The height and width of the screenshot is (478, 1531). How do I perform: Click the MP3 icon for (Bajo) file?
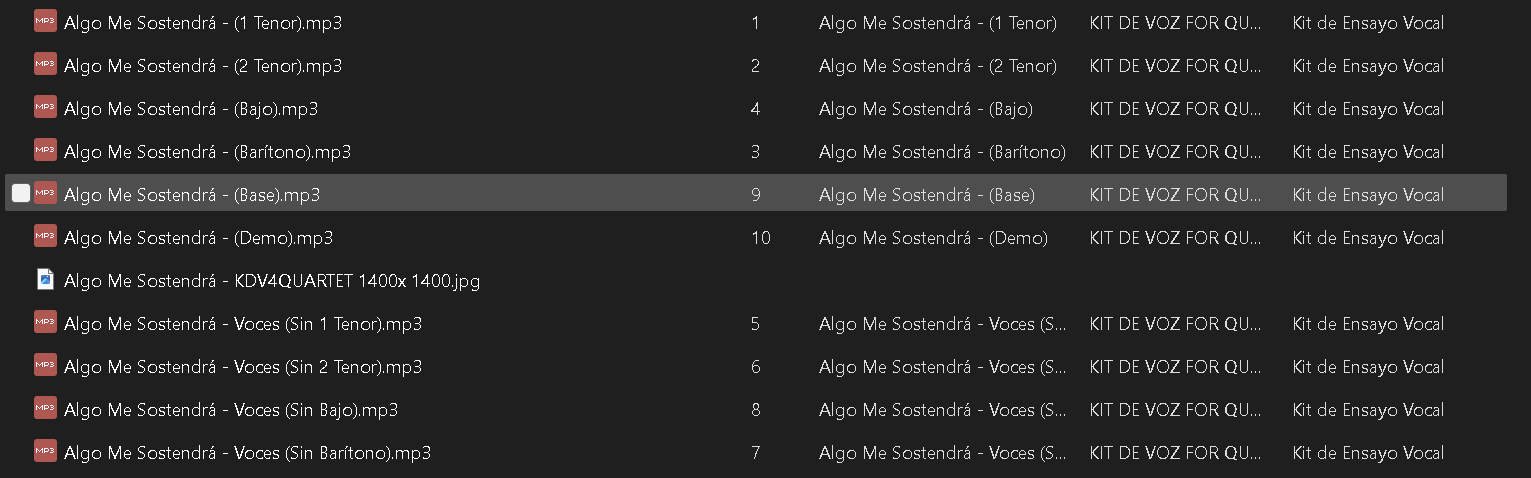(x=45, y=108)
